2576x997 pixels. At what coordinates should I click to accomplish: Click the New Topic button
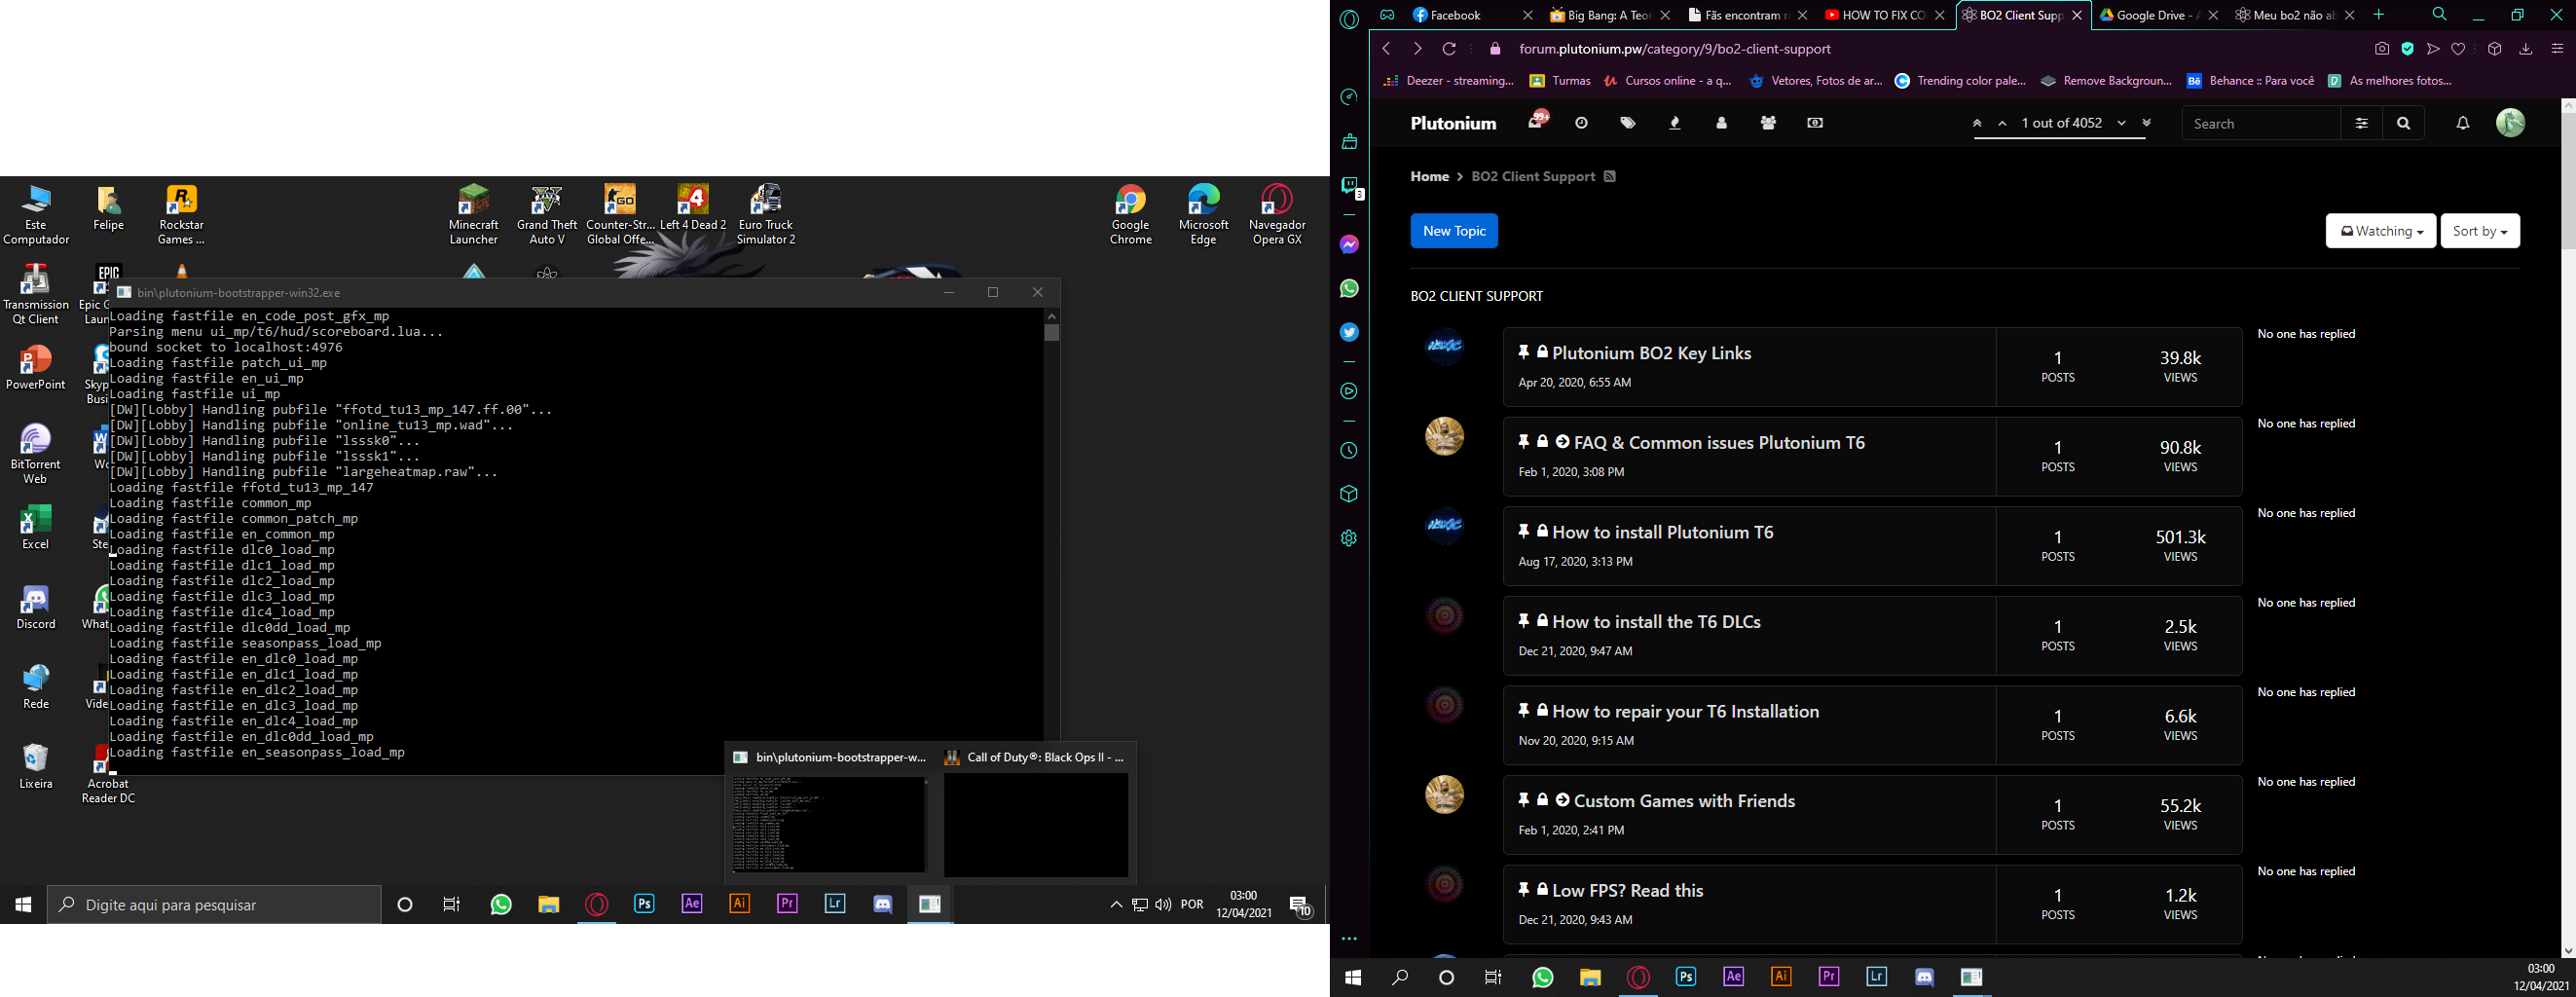tap(1454, 231)
